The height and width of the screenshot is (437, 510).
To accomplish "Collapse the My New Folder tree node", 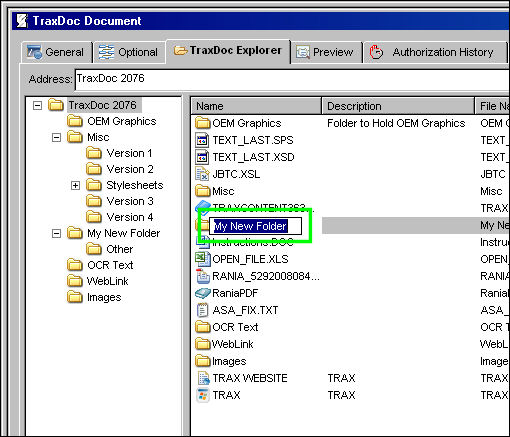I will (x=56, y=233).
